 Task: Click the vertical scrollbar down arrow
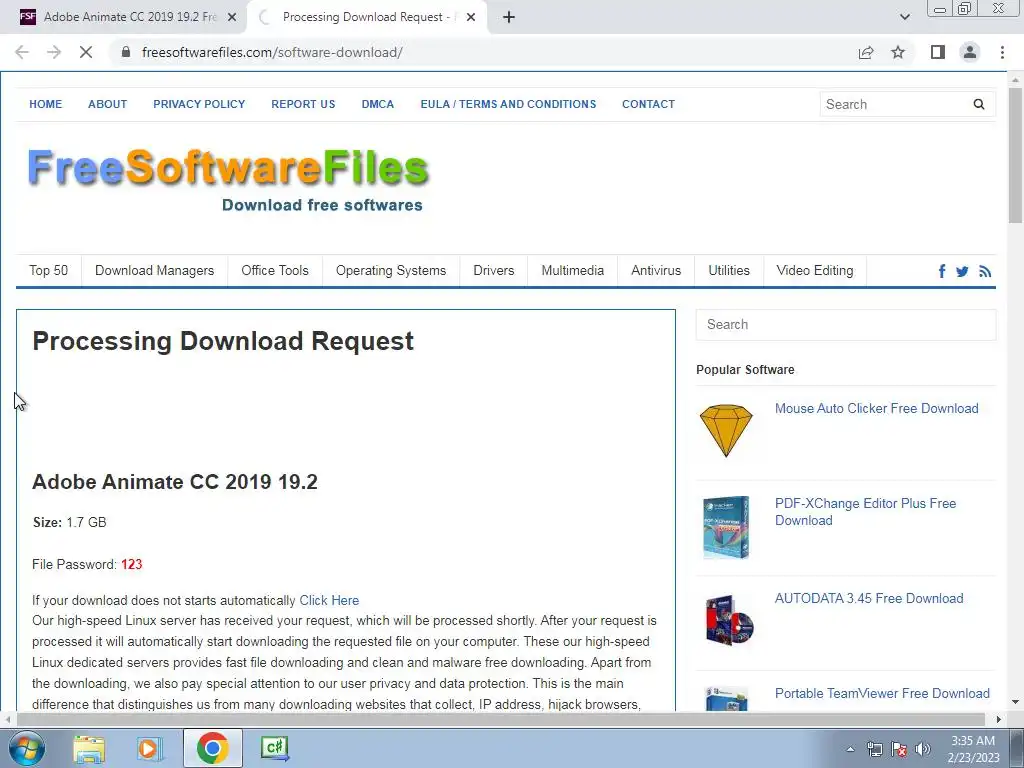(1016, 703)
